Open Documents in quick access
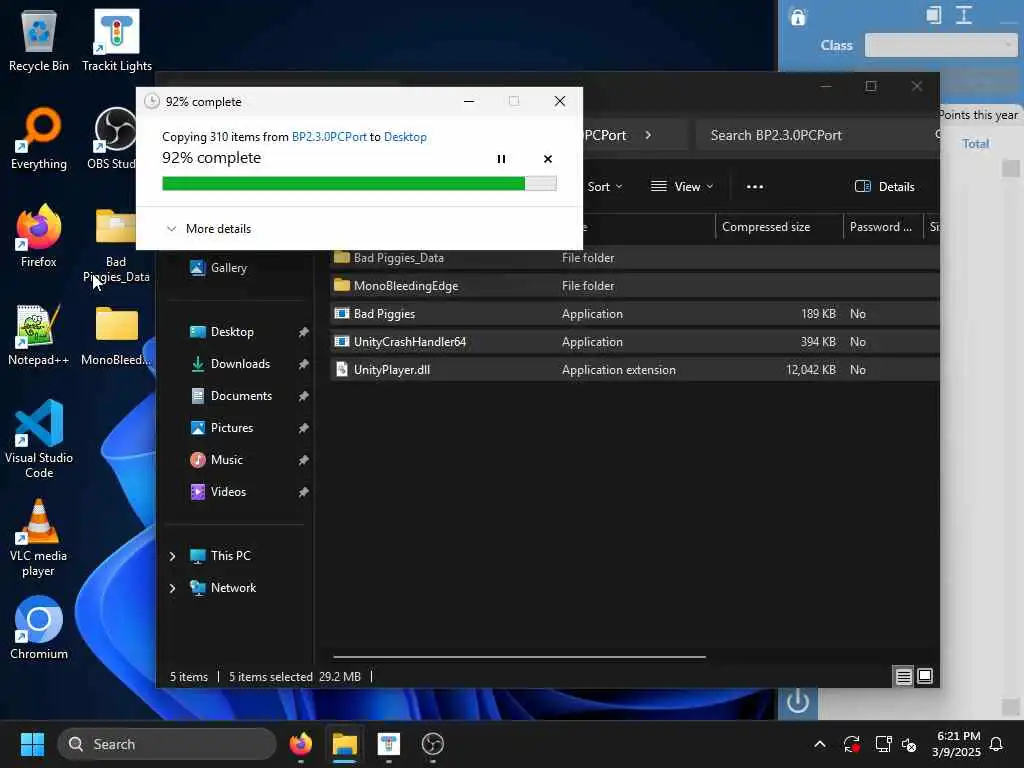 241,396
